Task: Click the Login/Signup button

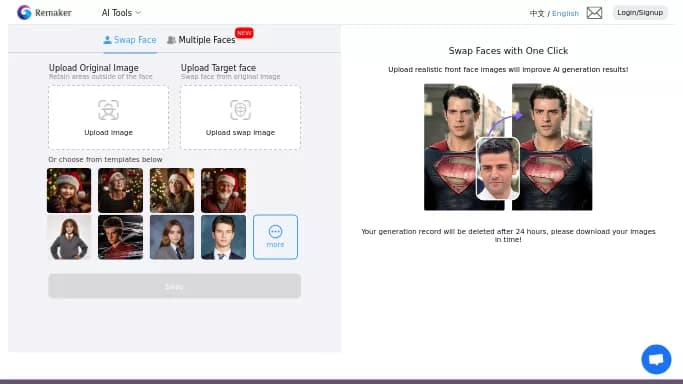Action: pos(640,13)
